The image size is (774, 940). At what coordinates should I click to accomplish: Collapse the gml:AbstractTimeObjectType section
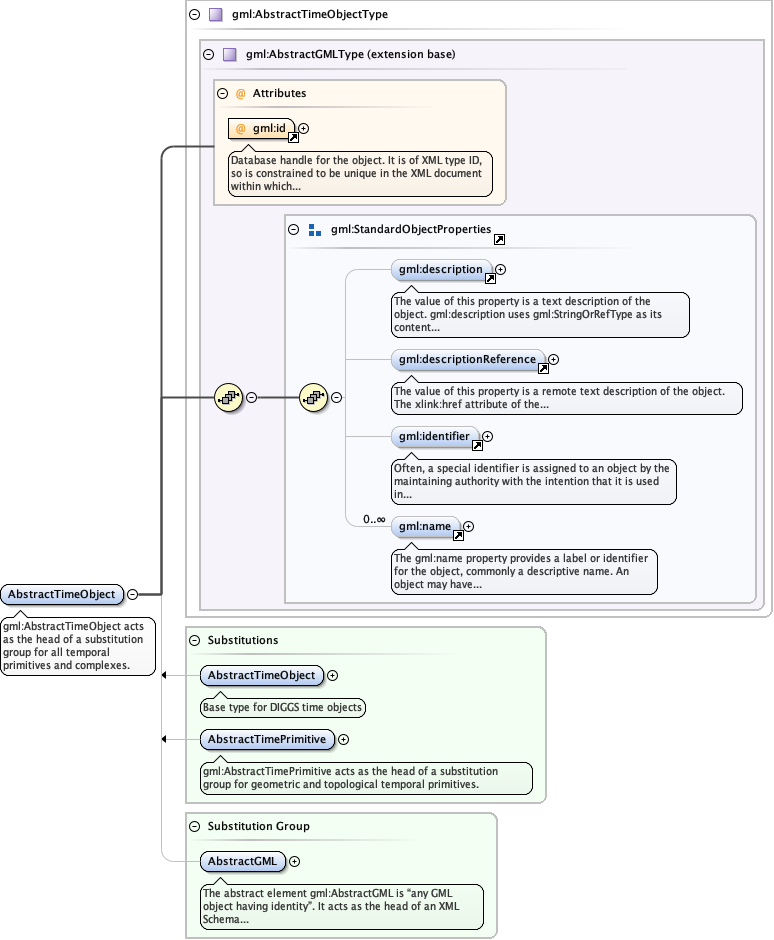point(193,15)
